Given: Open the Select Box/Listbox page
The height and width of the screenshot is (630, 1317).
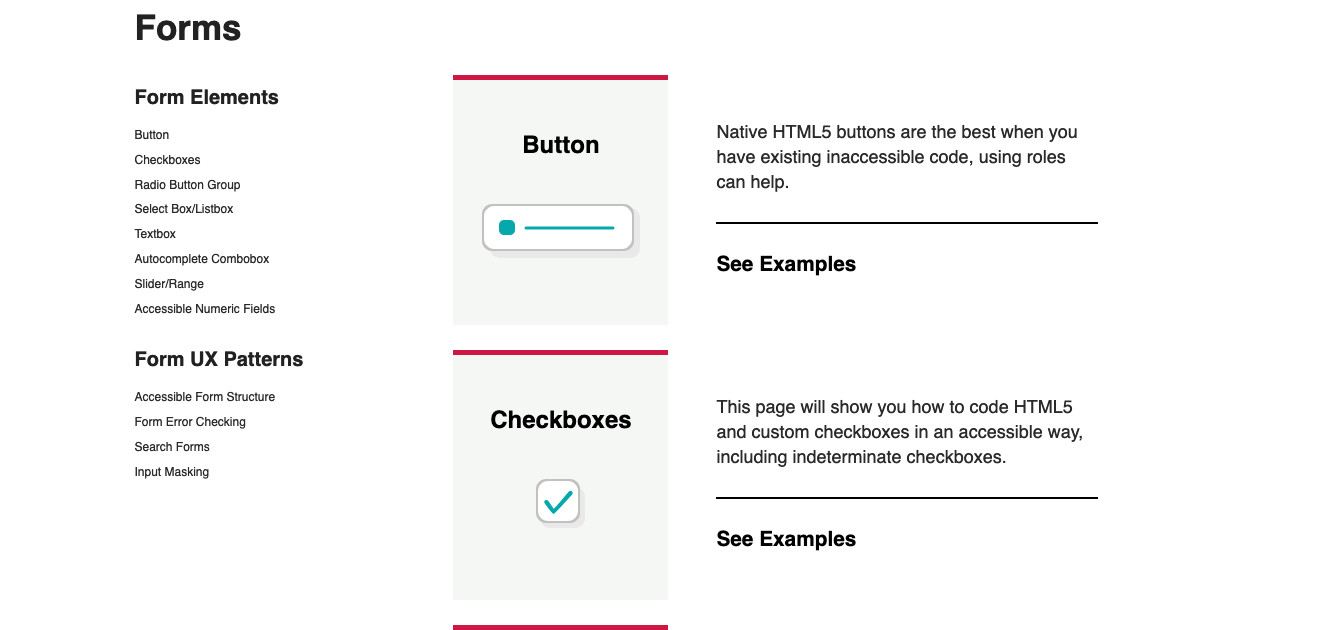Looking at the screenshot, I should (x=183, y=208).
